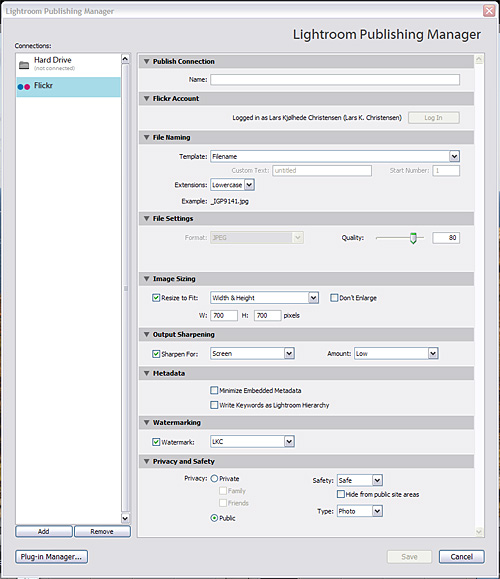Viewport: 500px width, 579px height.
Task: Collapse the File Naming section
Action: tap(147, 137)
